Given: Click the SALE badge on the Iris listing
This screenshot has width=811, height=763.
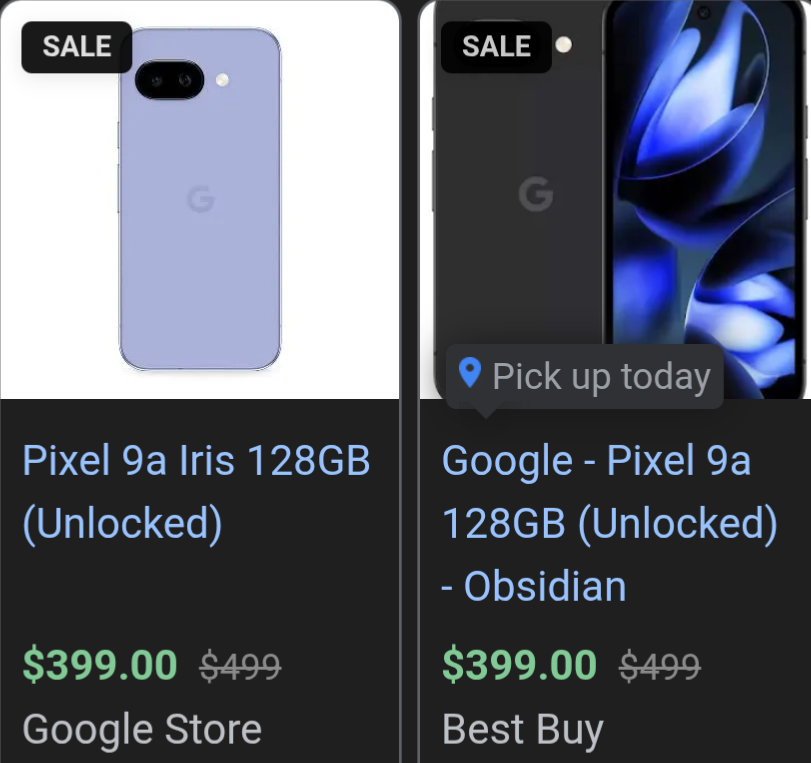Looking at the screenshot, I should pos(75,47).
